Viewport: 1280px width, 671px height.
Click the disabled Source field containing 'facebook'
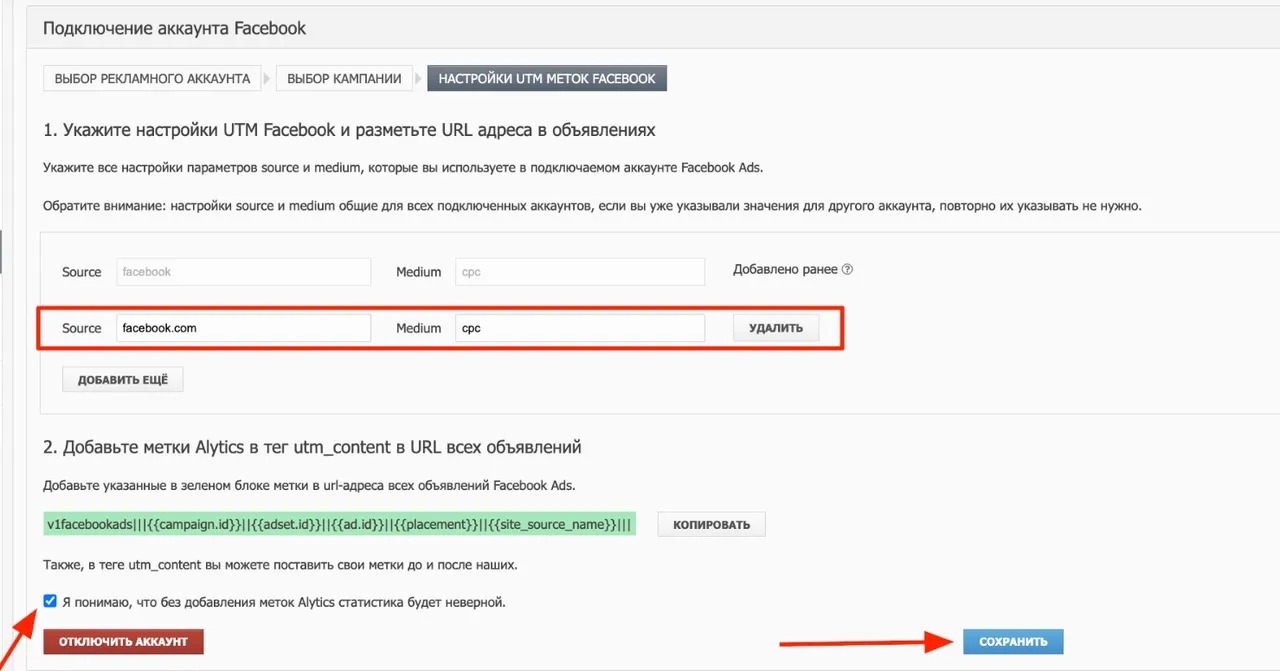[x=244, y=272]
